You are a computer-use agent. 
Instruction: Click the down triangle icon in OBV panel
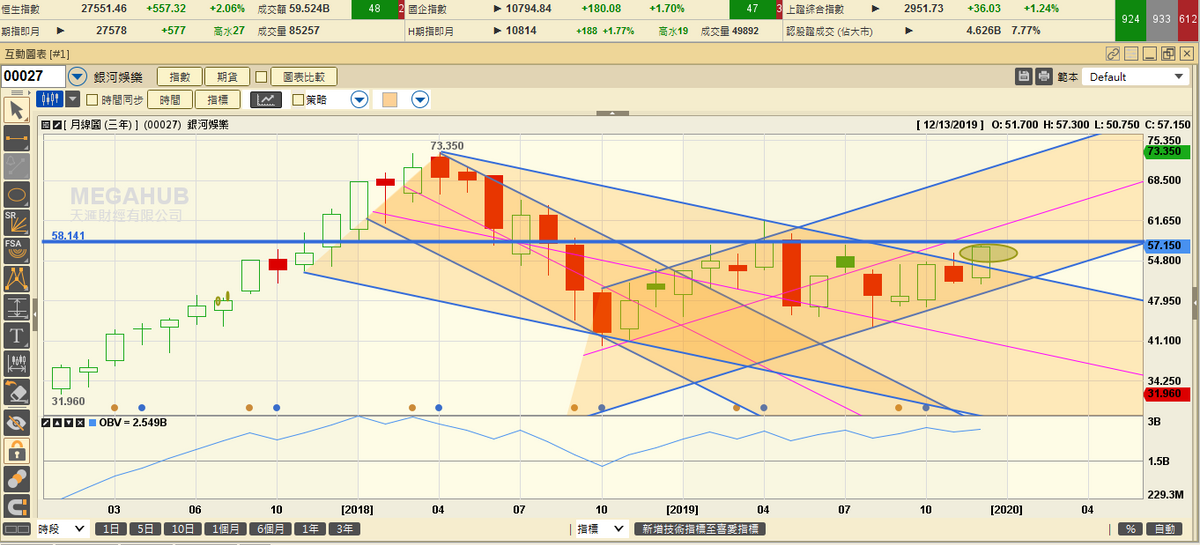(x=67, y=423)
